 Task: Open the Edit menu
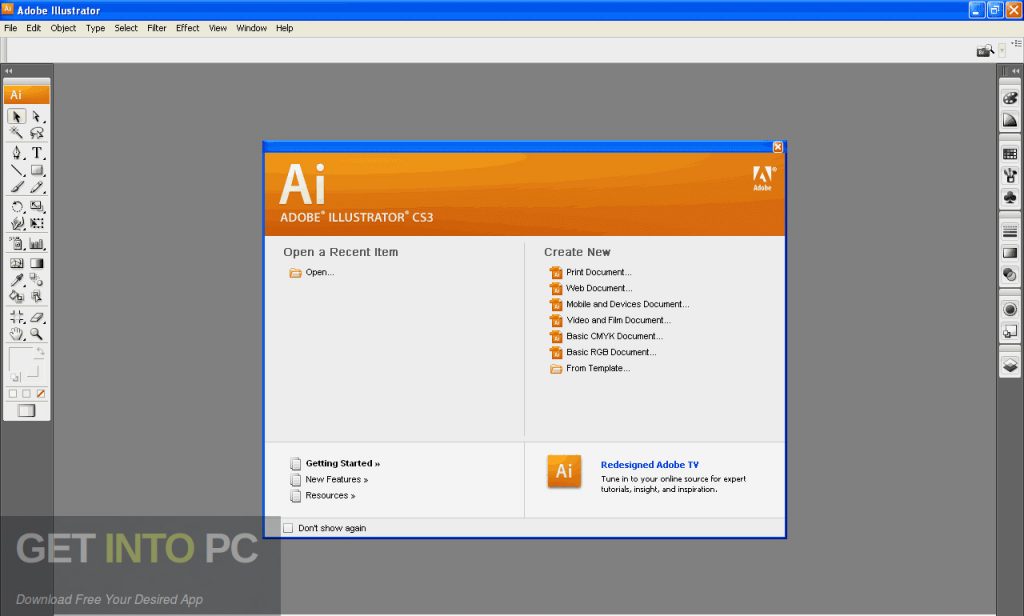[x=33, y=28]
